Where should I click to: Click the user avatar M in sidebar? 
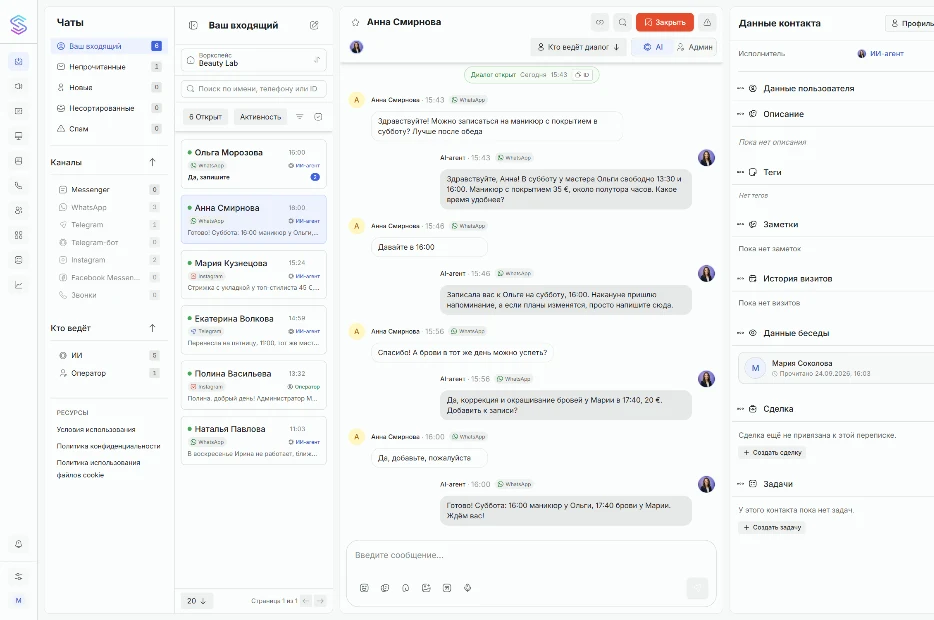pos(18,600)
